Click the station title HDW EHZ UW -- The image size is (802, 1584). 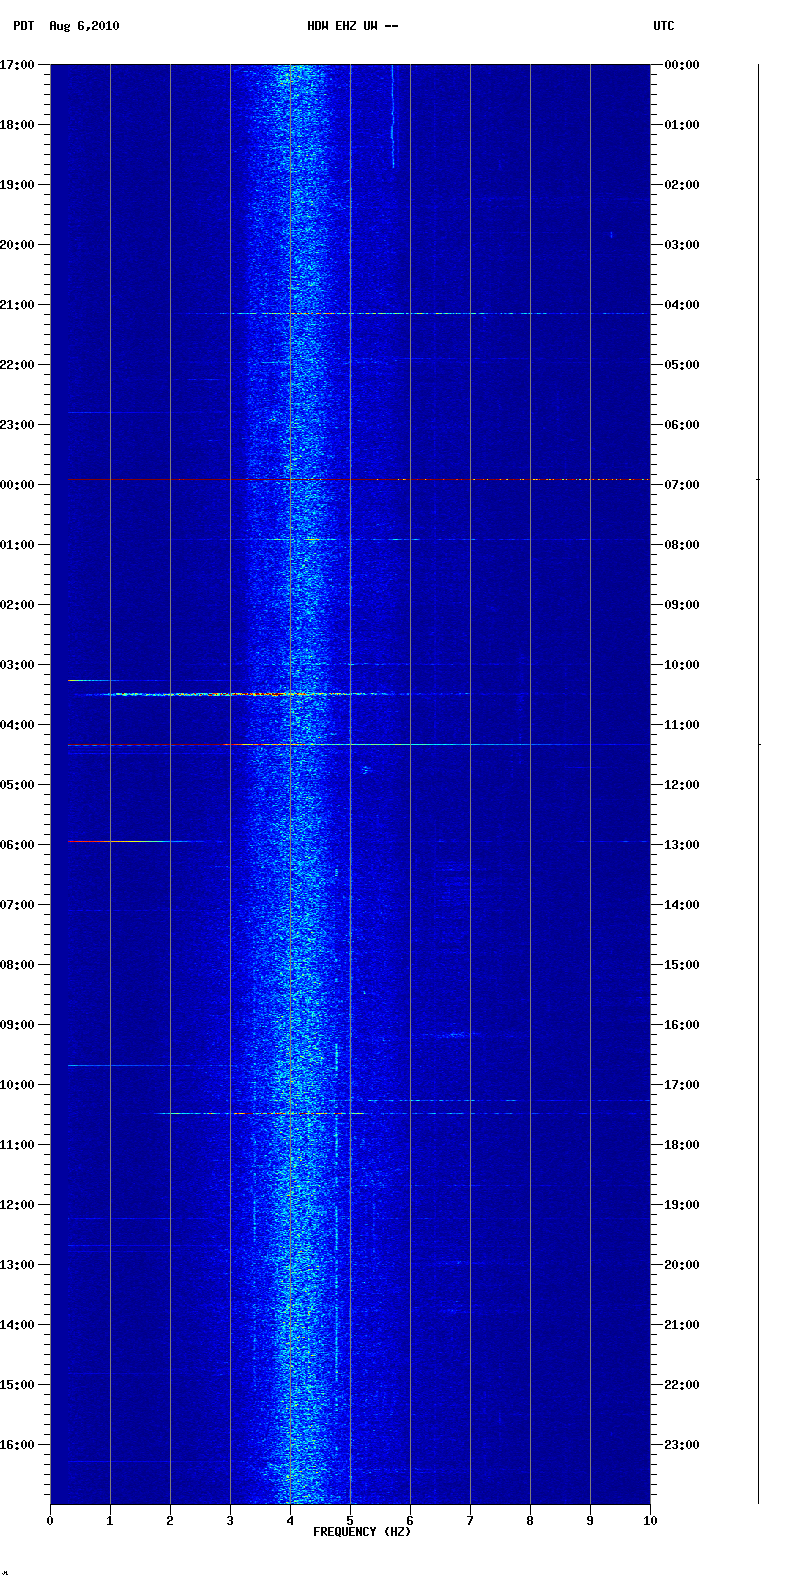tap(353, 26)
